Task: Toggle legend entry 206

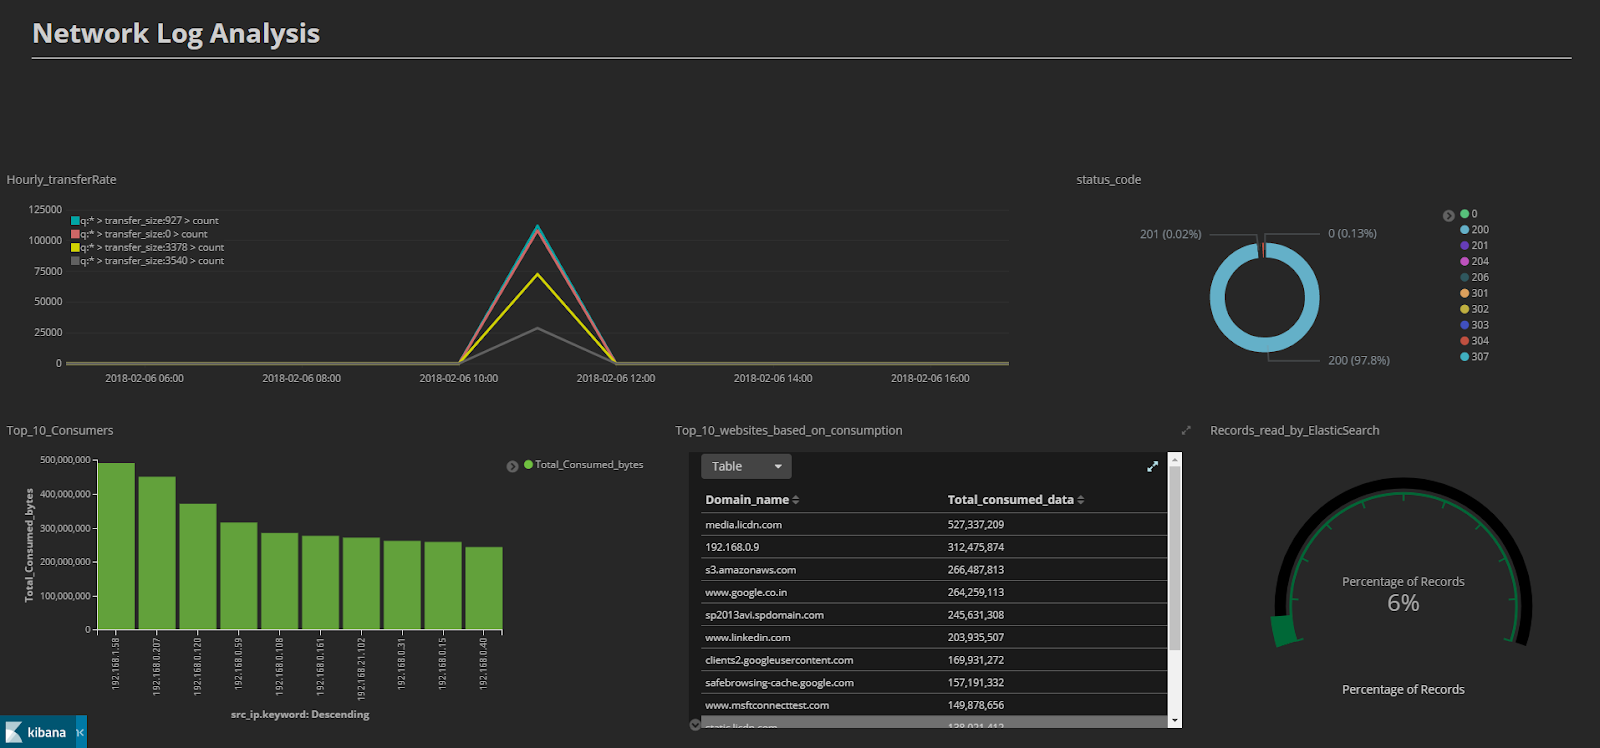Action: 1474,278
